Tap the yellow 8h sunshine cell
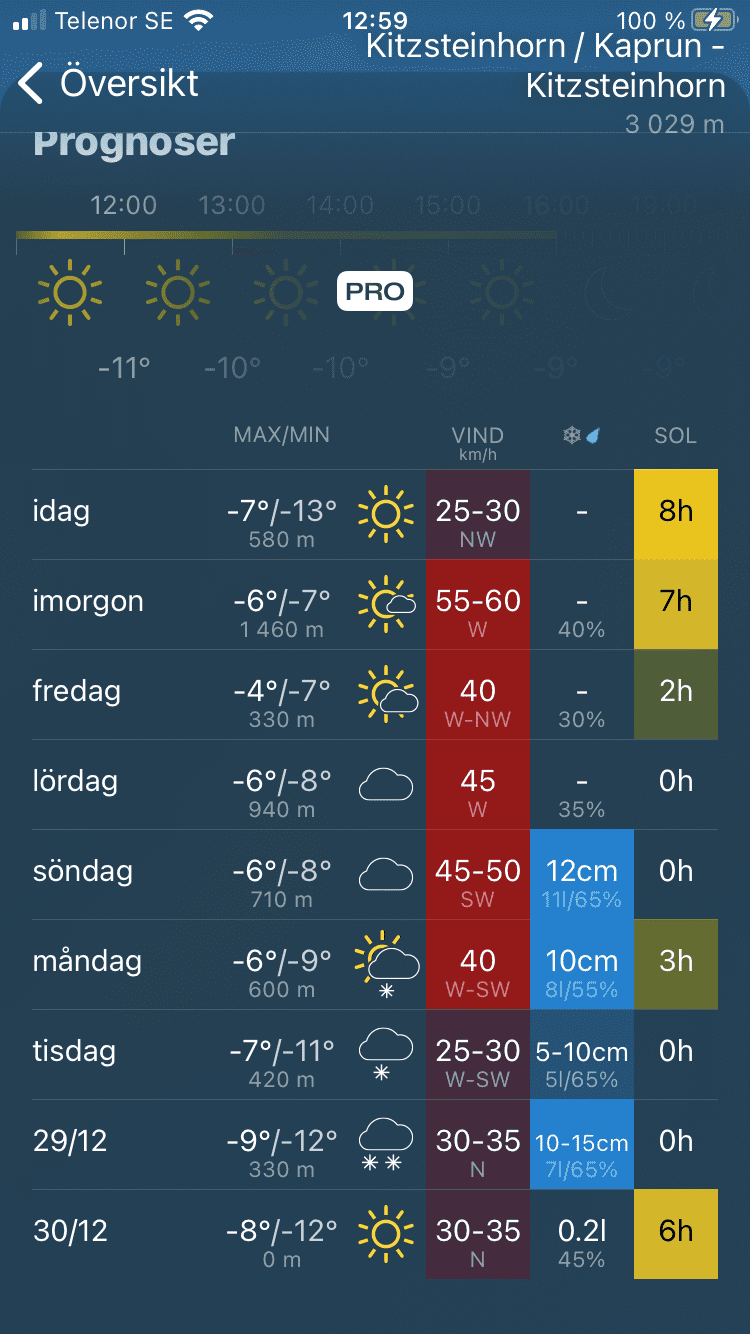The image size is (750, 1334). coord(676,514)
